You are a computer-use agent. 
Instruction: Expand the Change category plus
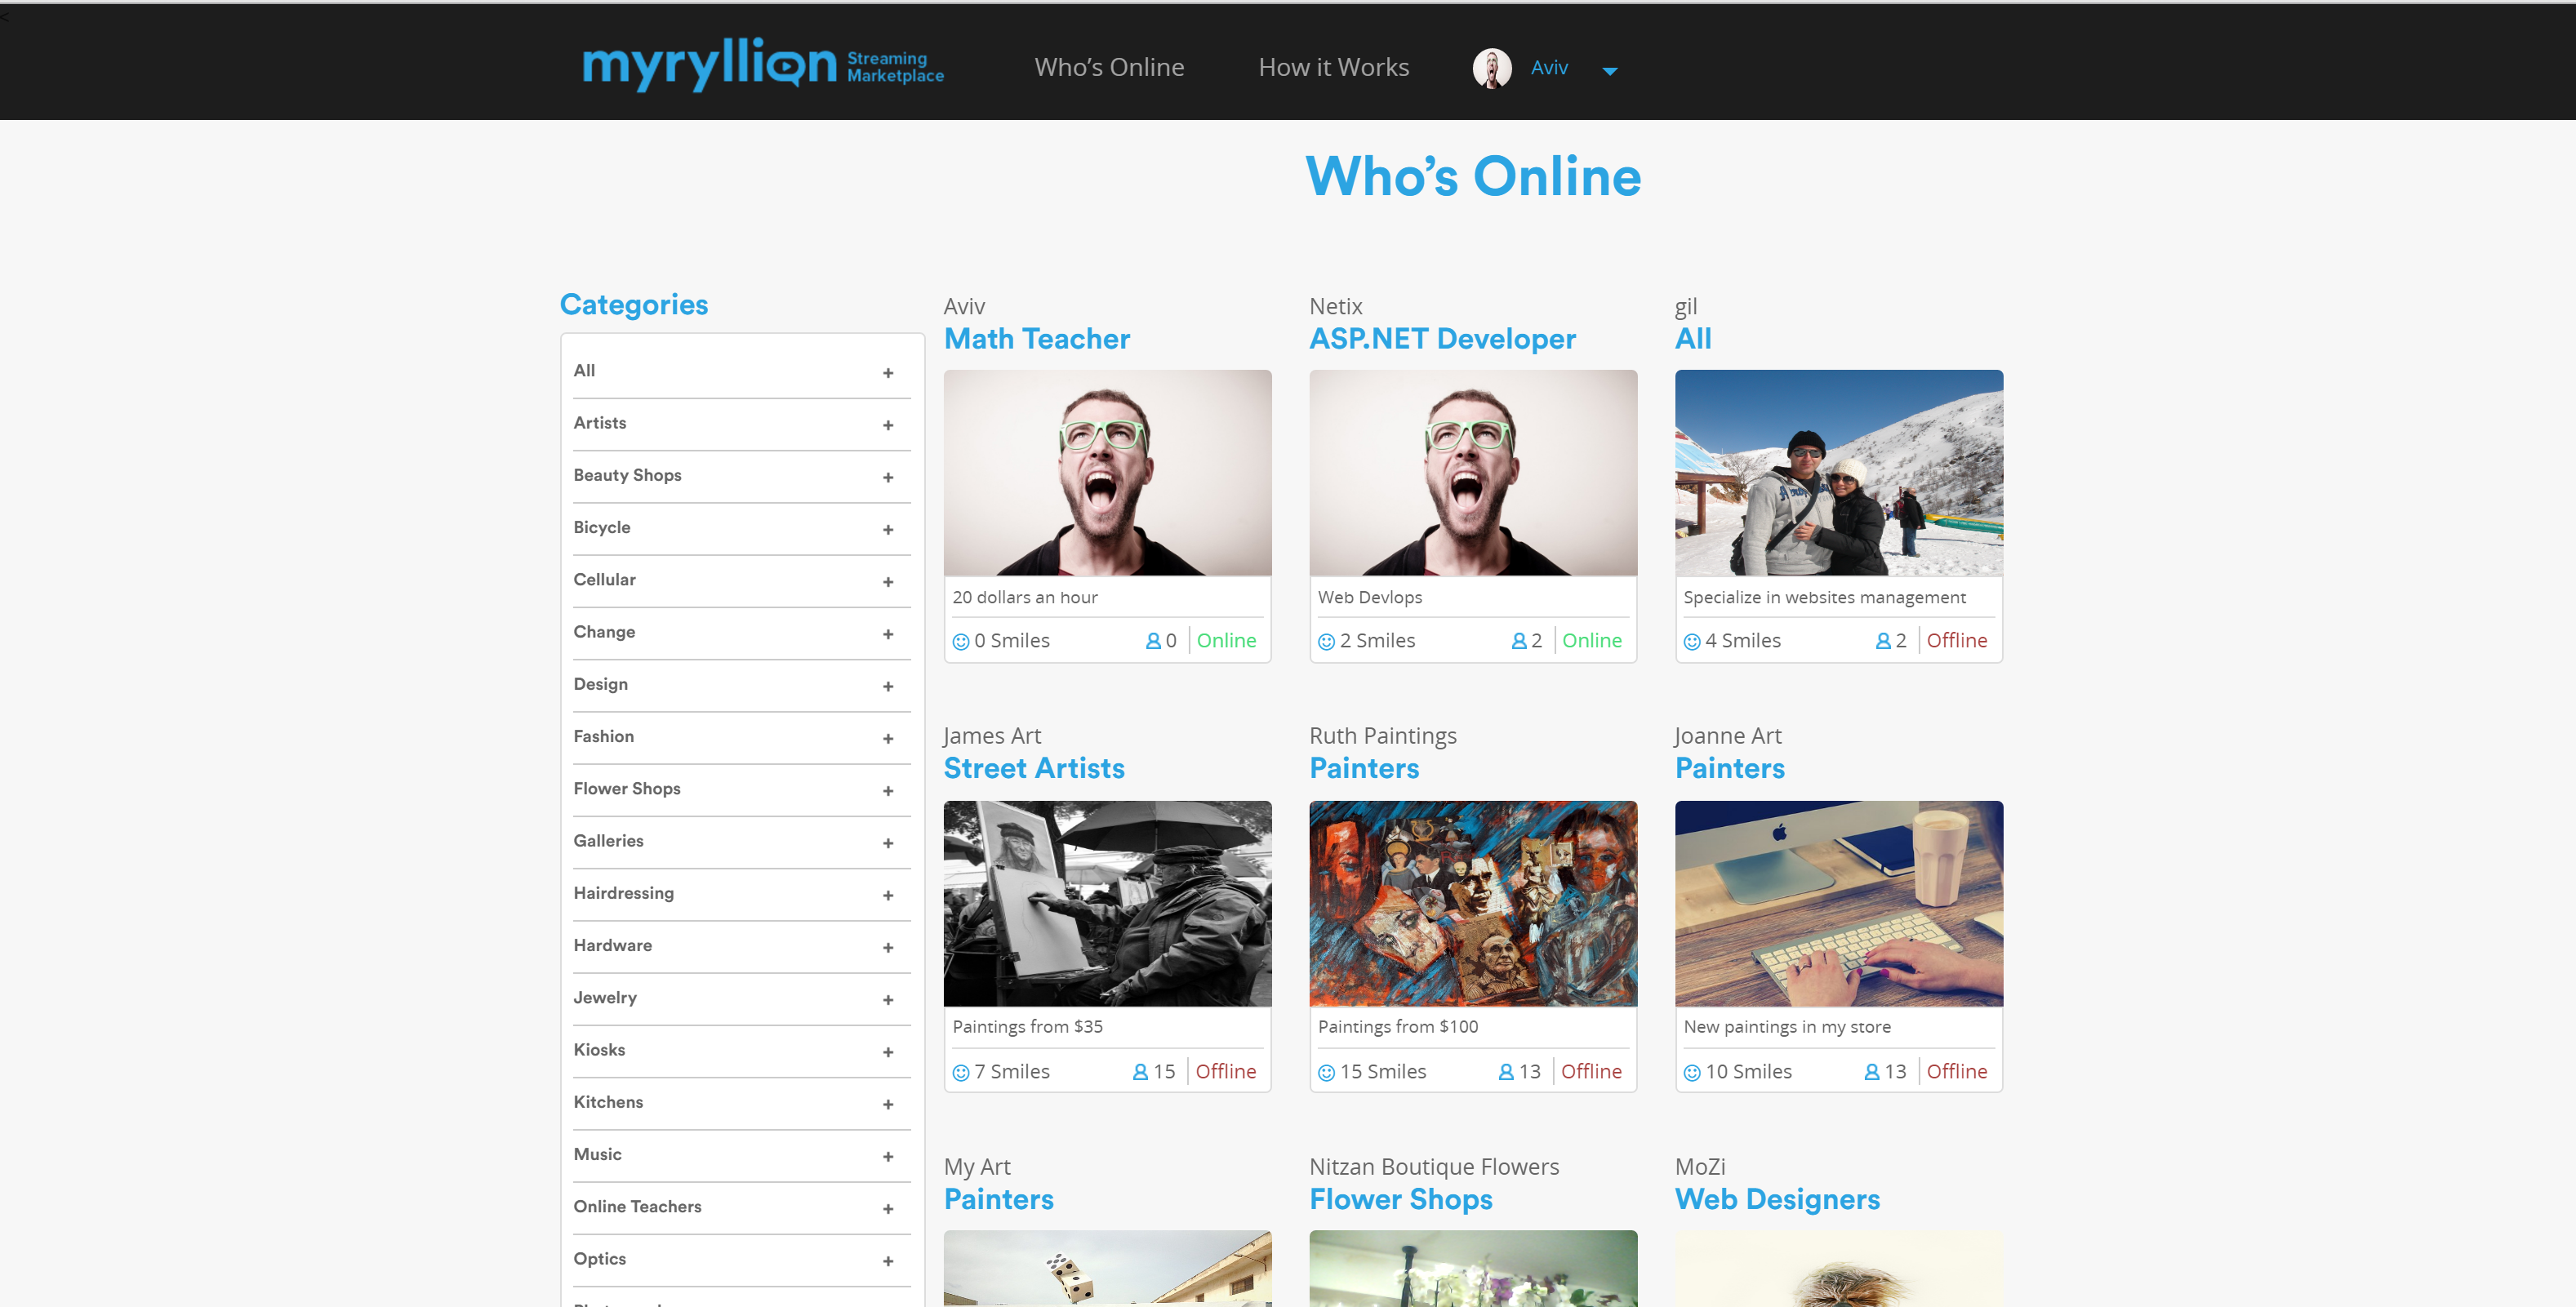888,634
